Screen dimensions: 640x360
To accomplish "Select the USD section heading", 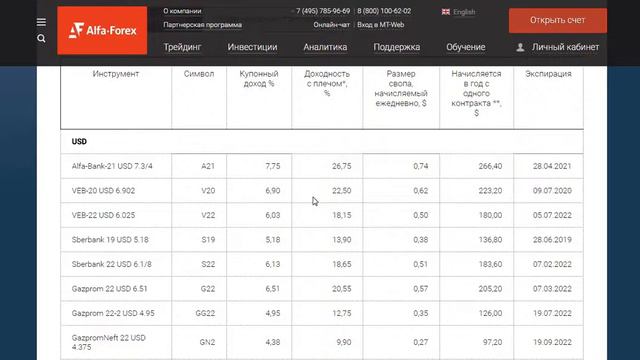I will 79,142.
